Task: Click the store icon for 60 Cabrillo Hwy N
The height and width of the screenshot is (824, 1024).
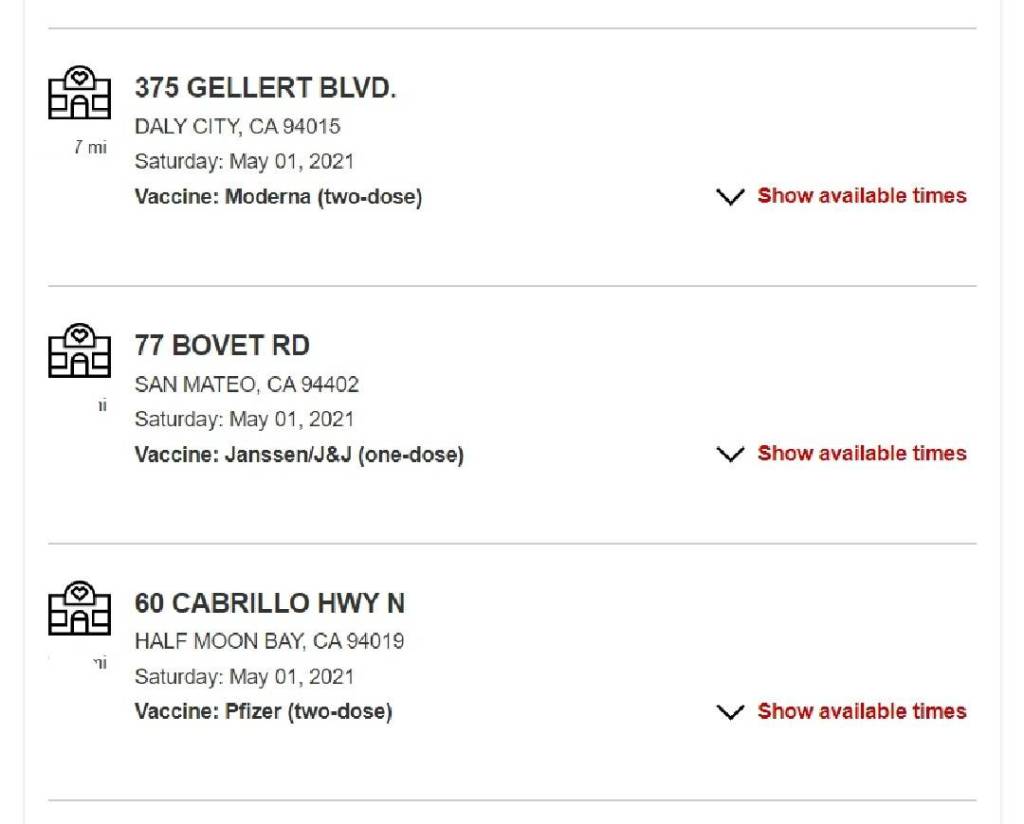Action: point(79,609)
